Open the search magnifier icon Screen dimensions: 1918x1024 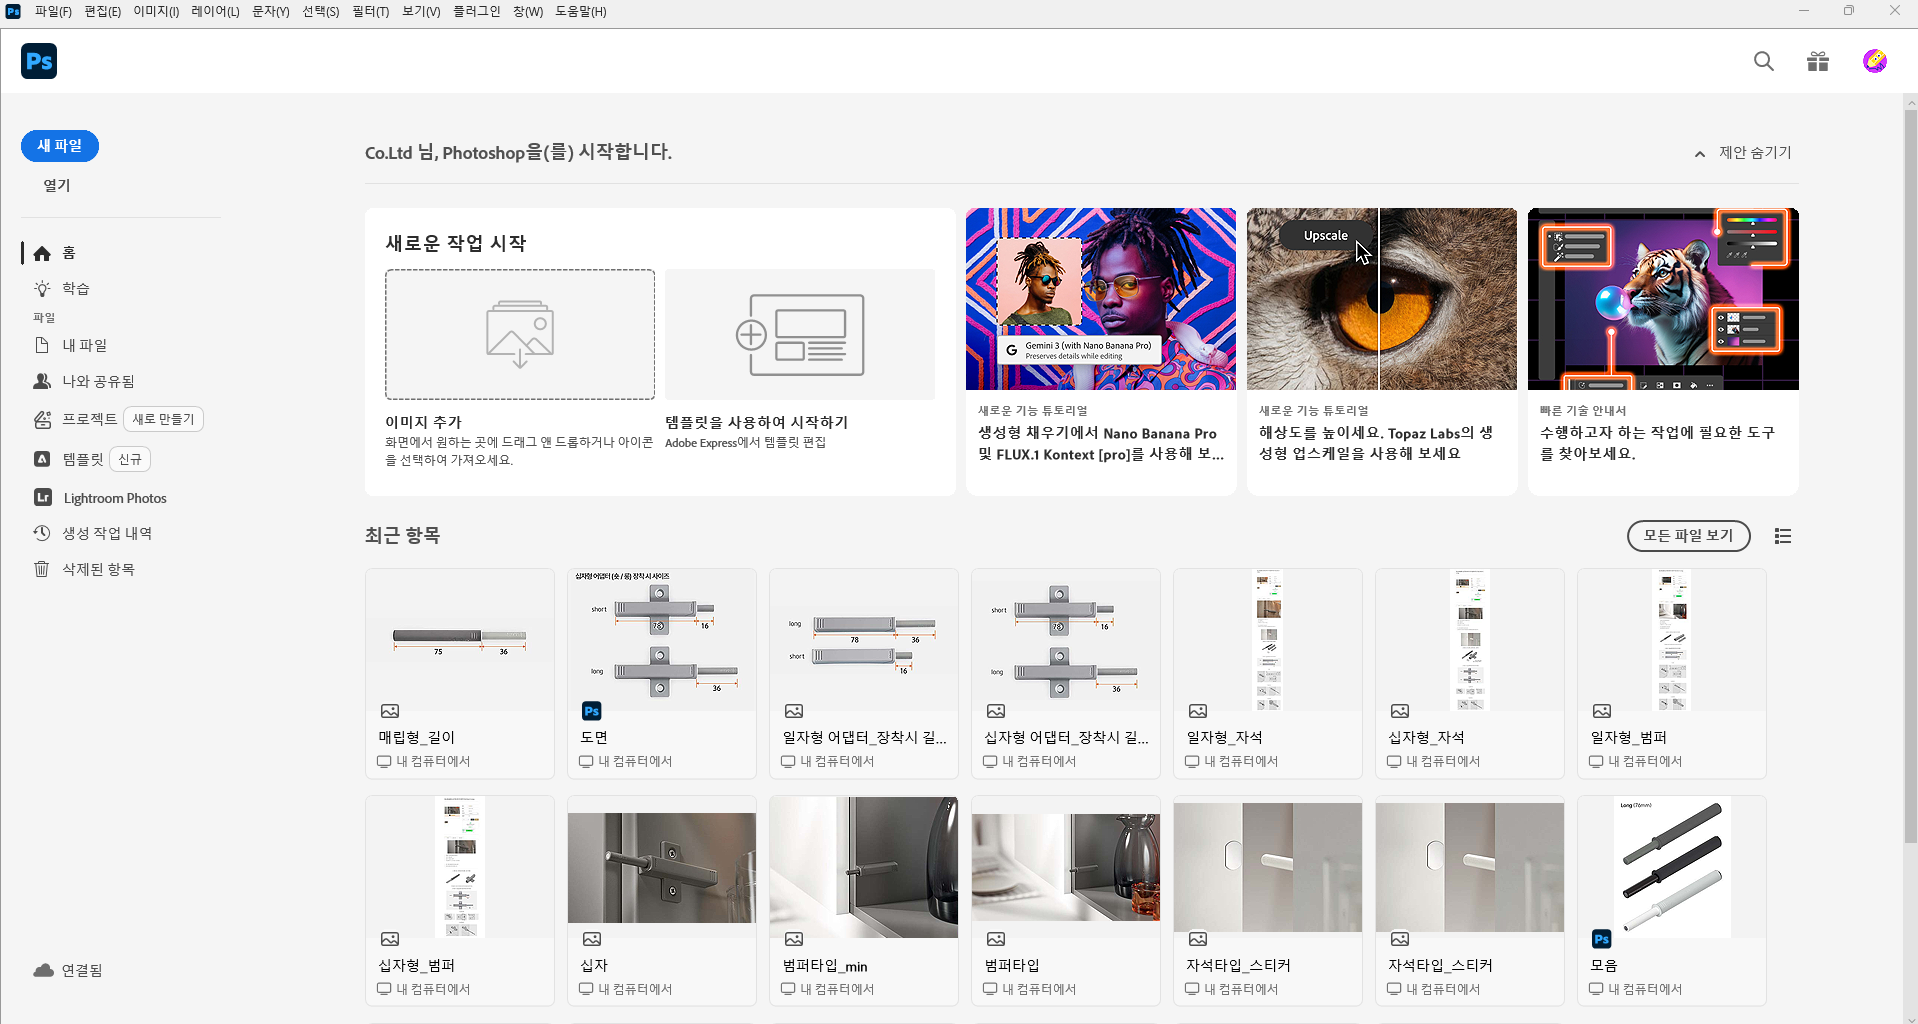tap(1764, 62)
